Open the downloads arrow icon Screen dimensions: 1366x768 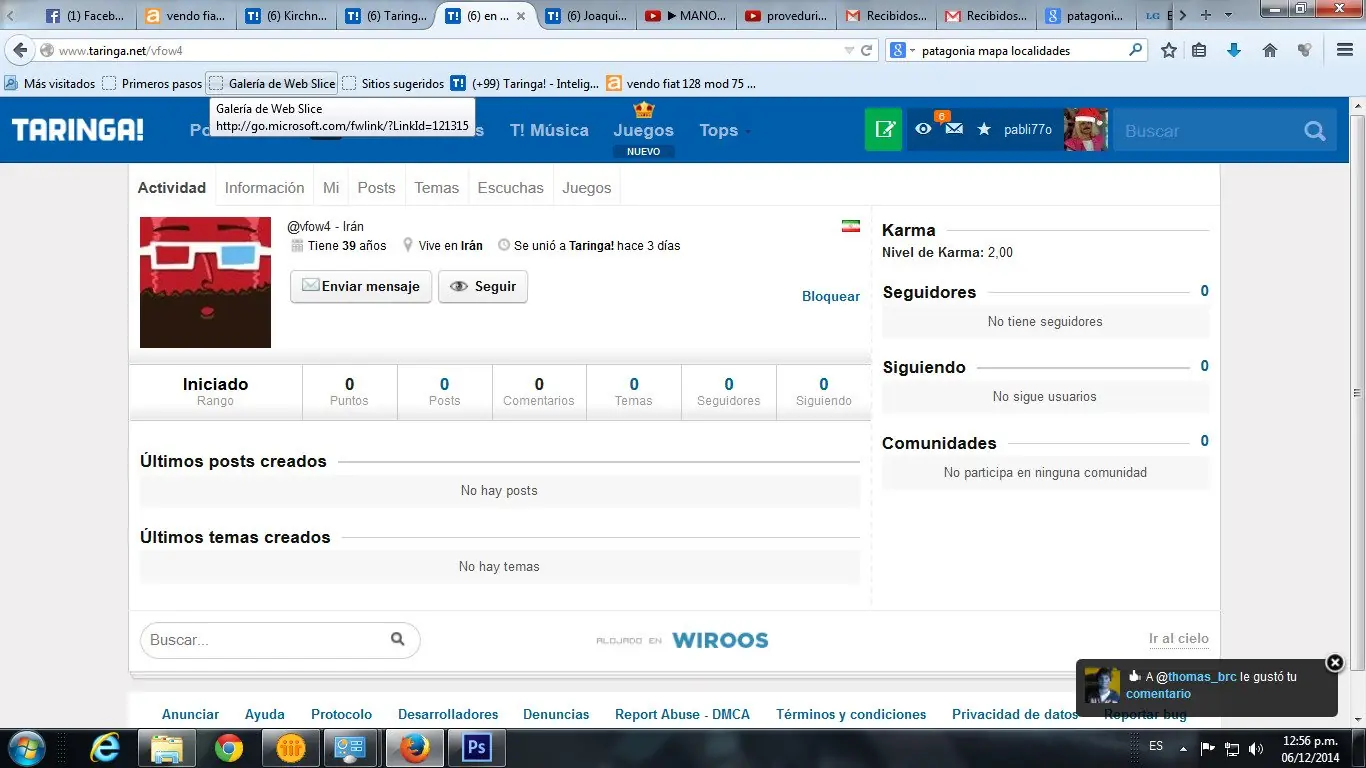1234,50
